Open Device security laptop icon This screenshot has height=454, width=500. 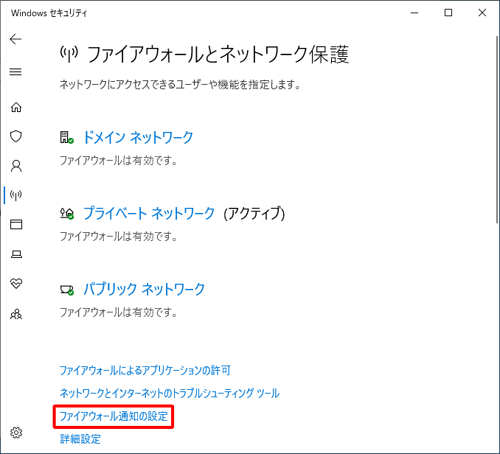click(x=16, y=254)
